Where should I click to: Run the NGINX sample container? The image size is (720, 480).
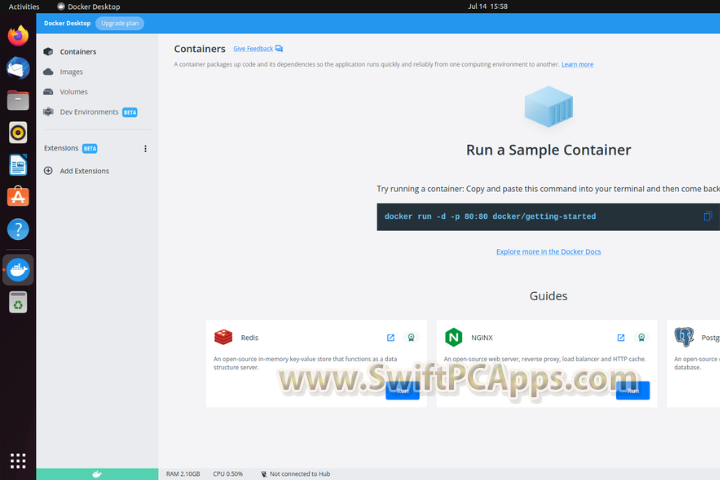(633, 390)
